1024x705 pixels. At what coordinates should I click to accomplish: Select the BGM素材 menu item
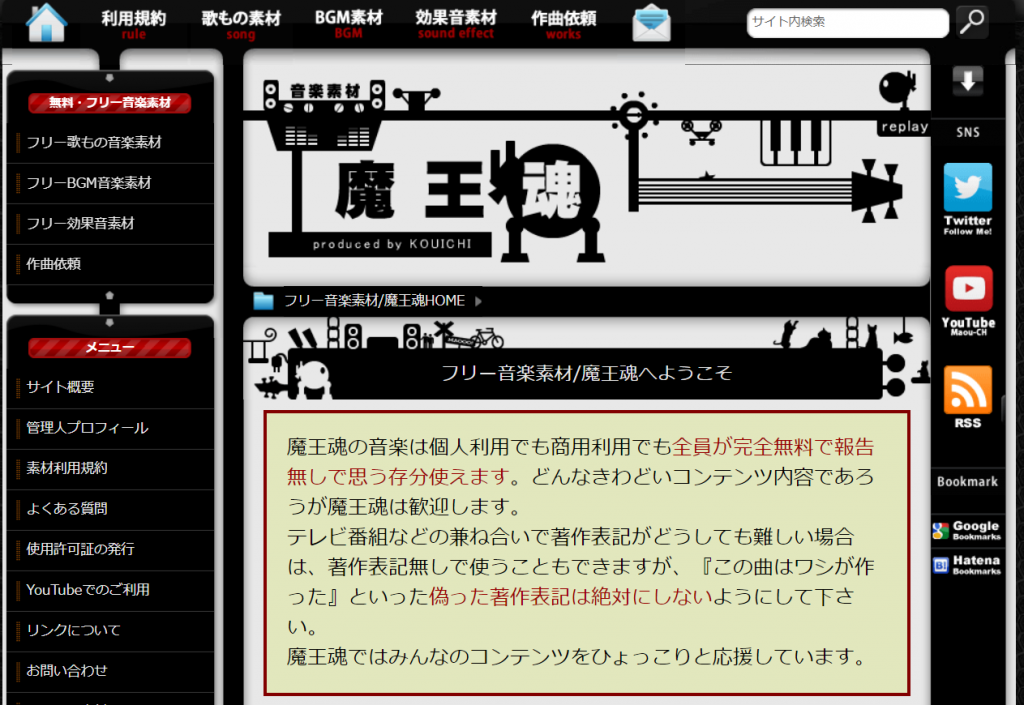click(x=348, y=24)
